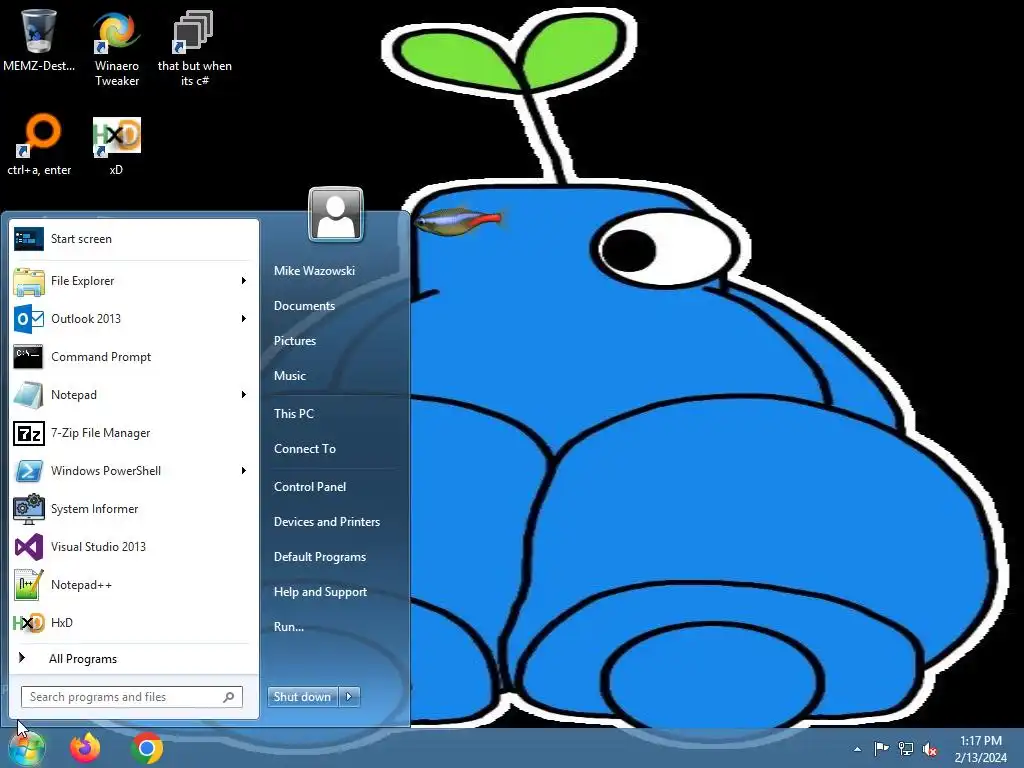Open Documents from Start menu
1024x768 pixels.
tap(304, 306)
